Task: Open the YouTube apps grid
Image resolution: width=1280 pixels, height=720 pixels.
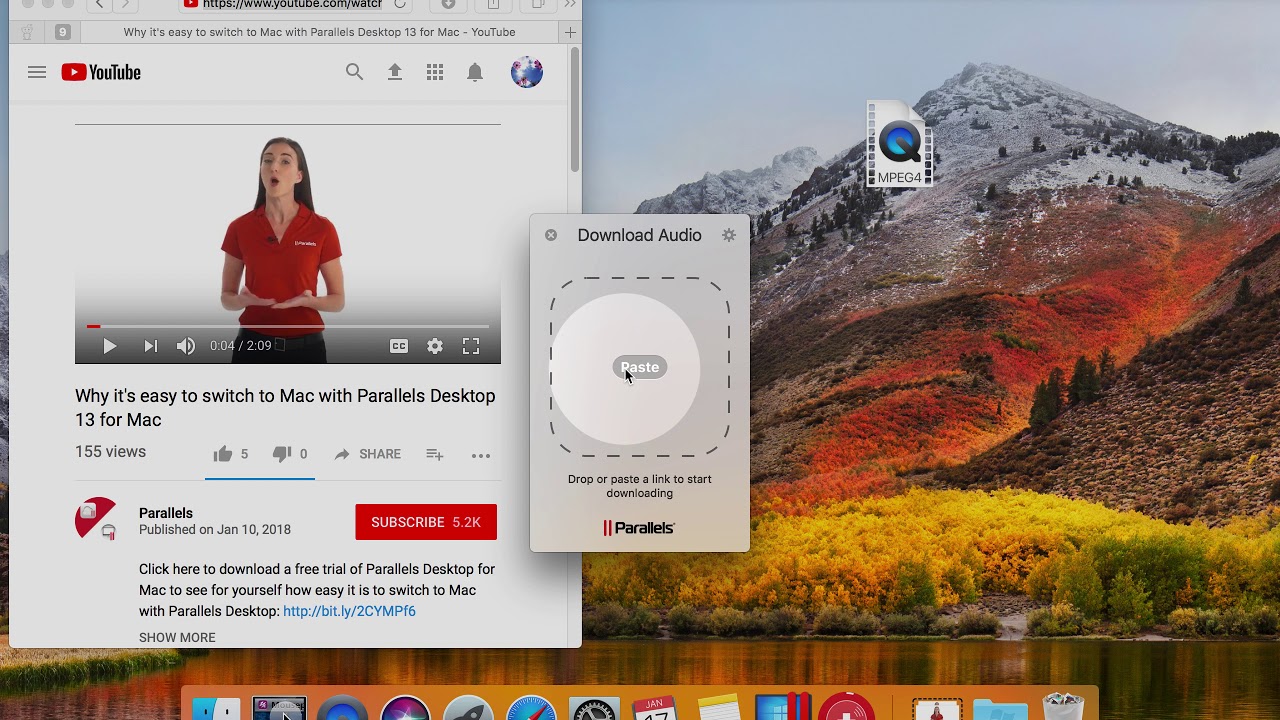Action: click(435, 72)
